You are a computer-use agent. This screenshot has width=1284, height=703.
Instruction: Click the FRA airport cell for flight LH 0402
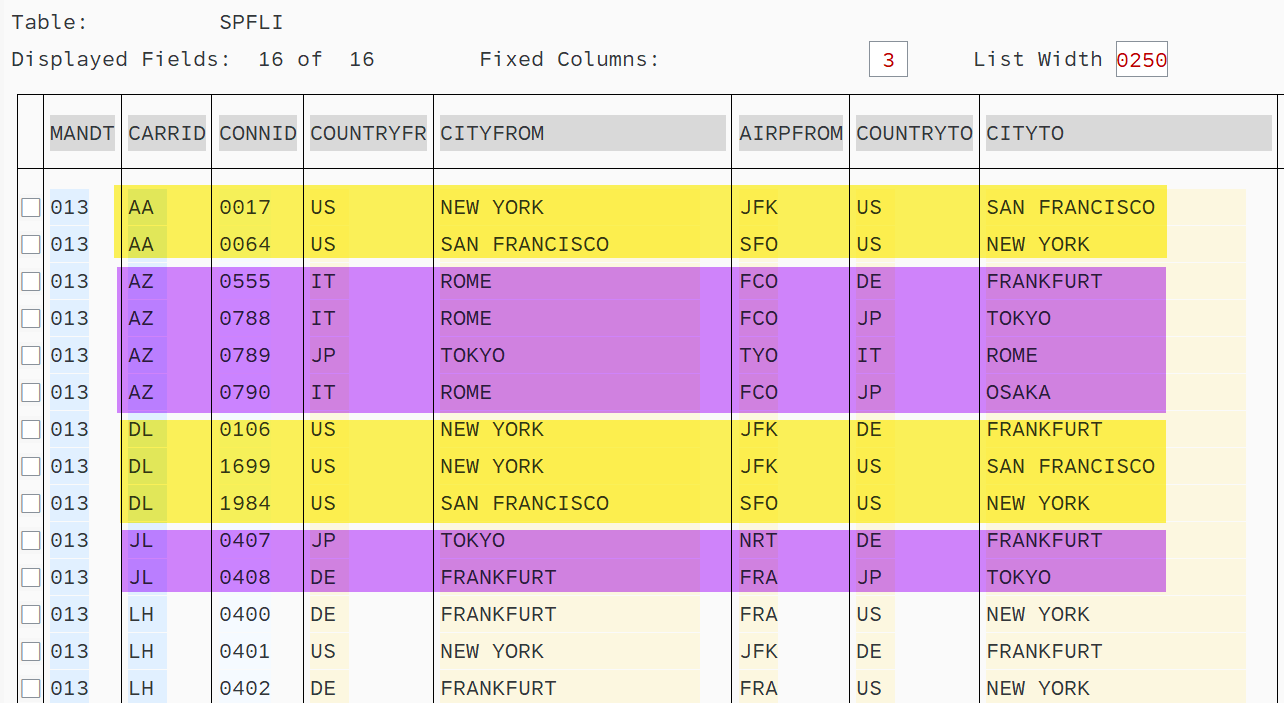(758, 688)
